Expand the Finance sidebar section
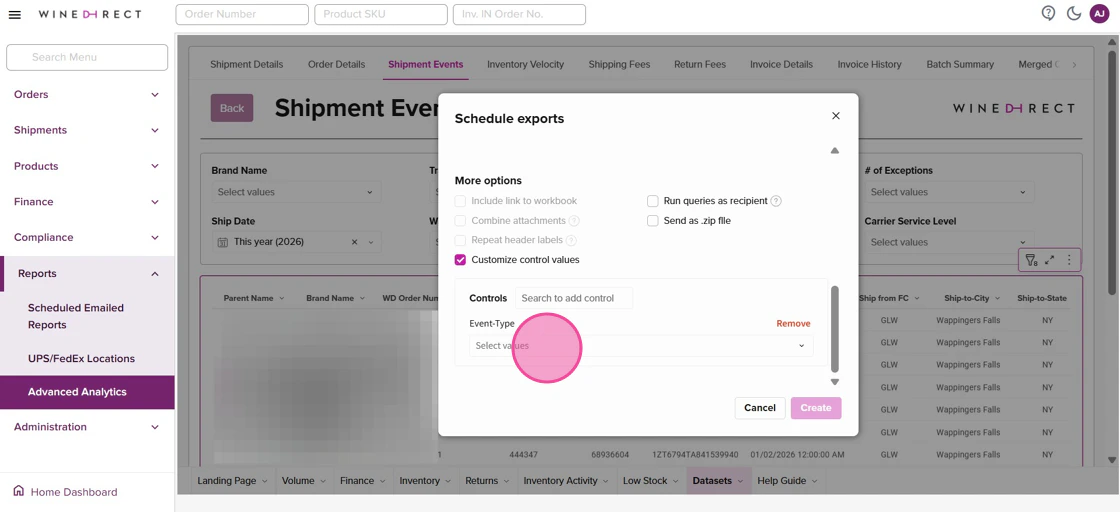The height and width of the screenshot is (512, 1120). pos(87,201)
